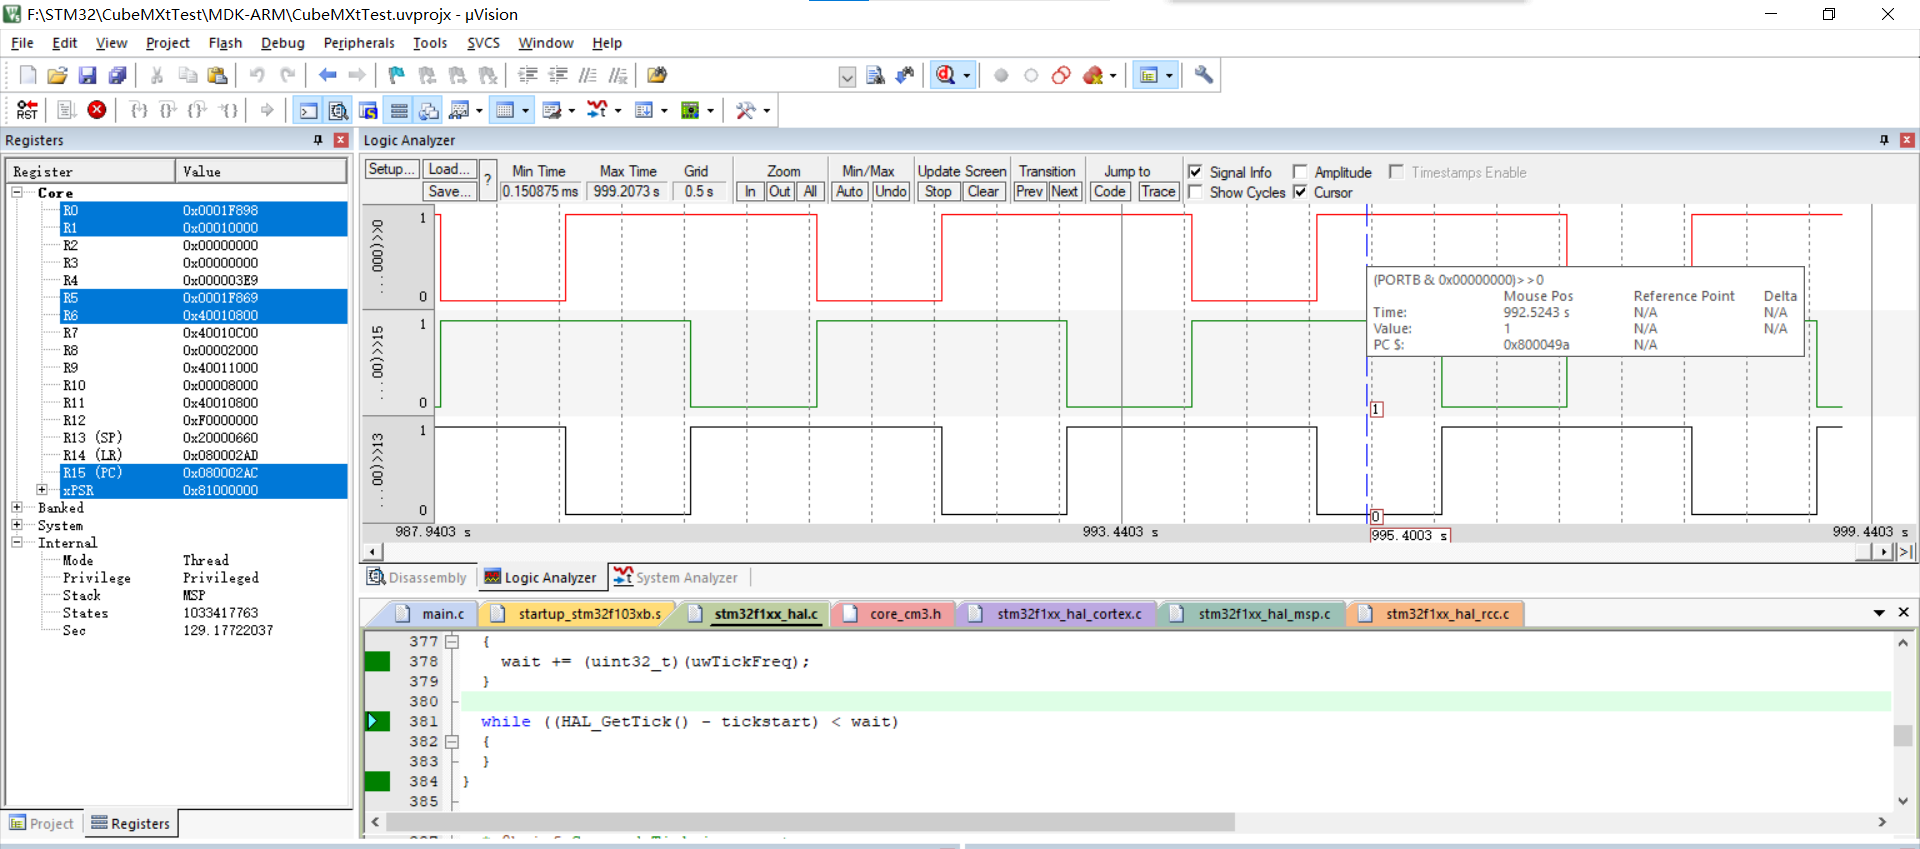This screenshot has height=849, width=1920.
Task: Click the Transition Next button
Action: pos(1065,192)
